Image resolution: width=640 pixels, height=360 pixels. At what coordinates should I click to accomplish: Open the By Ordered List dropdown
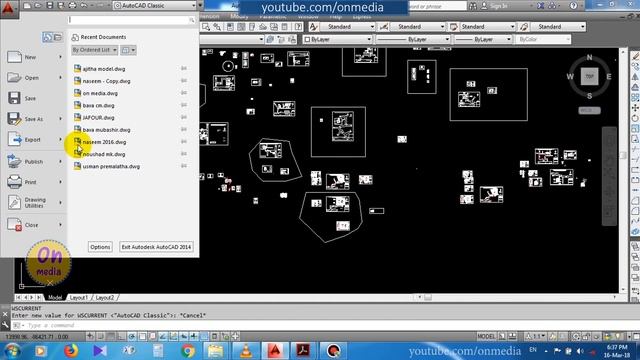[x=94, y=50]
